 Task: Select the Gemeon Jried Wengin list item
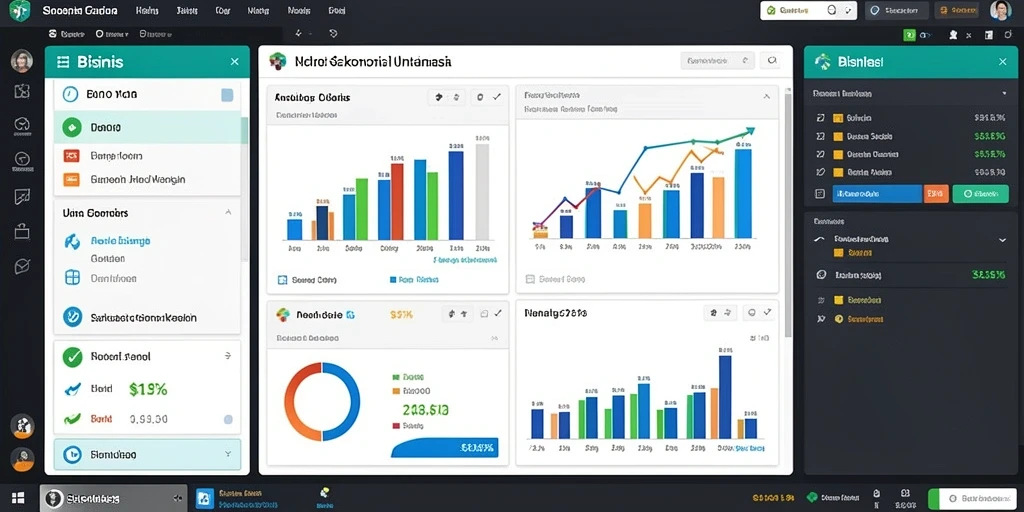tap(137, 179)
